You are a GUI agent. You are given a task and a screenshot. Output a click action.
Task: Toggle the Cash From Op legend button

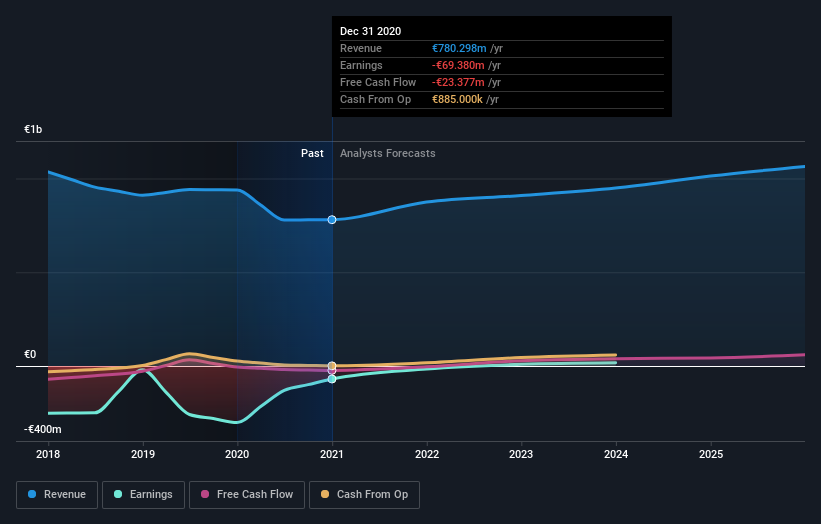[364, 495]
